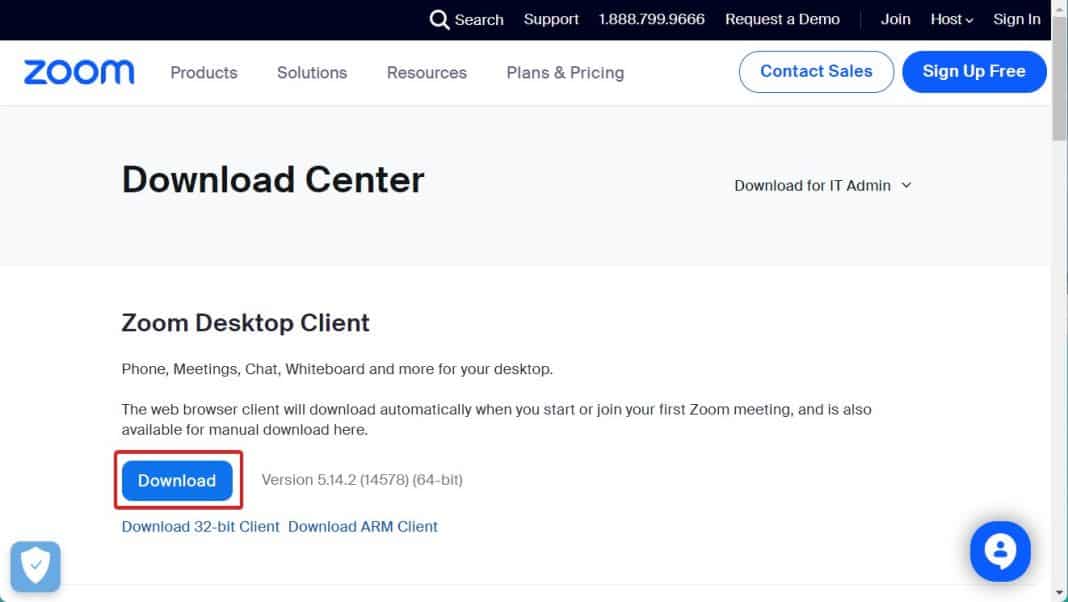The width and height of the screenshot is (1068, 602).
Task: Open the Products menu
Action: pos(203,72)
